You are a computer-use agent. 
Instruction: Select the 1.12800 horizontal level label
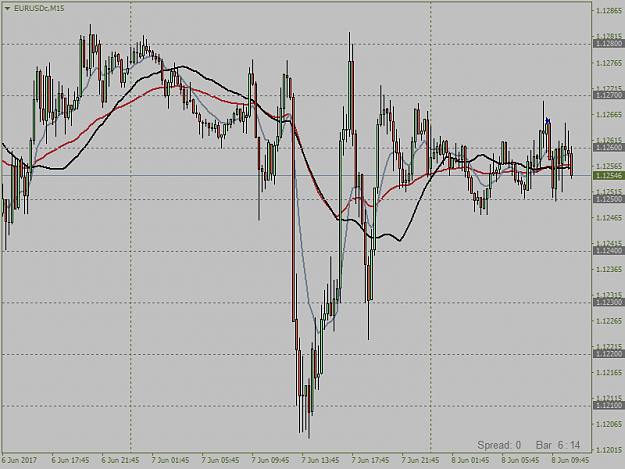[609, 43]
